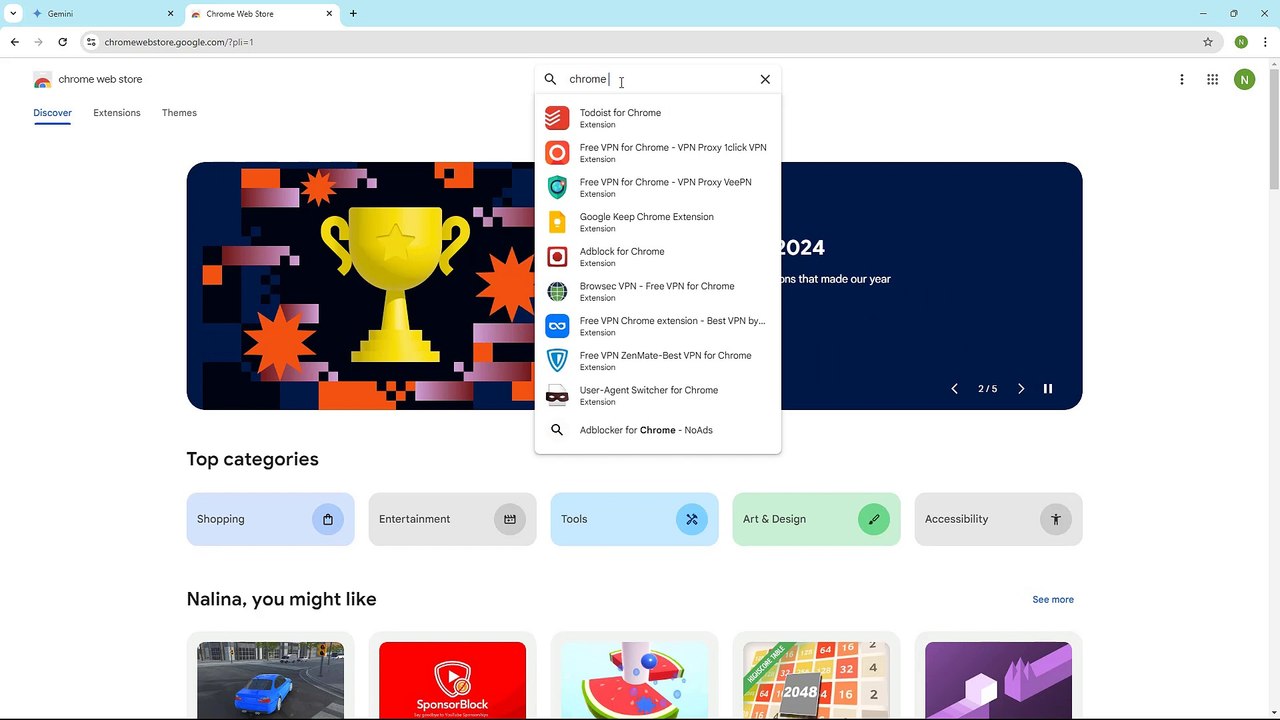Go back to the previous page
Image resolution: width=1280 pixels, height=720 pixels.
pyautogui.click(x=14, y=42)
